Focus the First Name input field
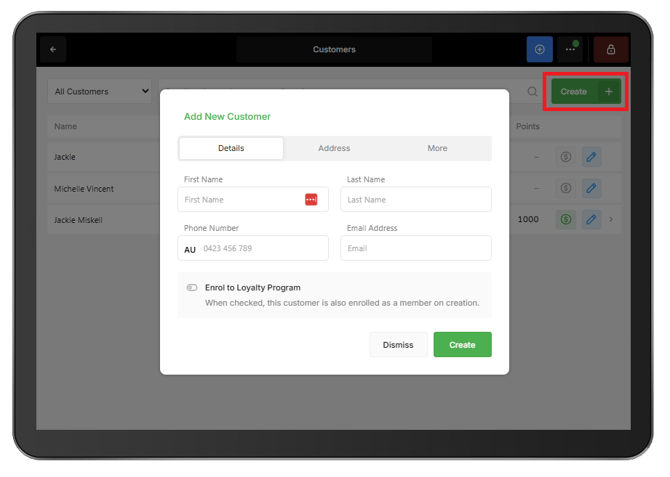Viewport: 670px width, 477px height. (x=253, y=199)
